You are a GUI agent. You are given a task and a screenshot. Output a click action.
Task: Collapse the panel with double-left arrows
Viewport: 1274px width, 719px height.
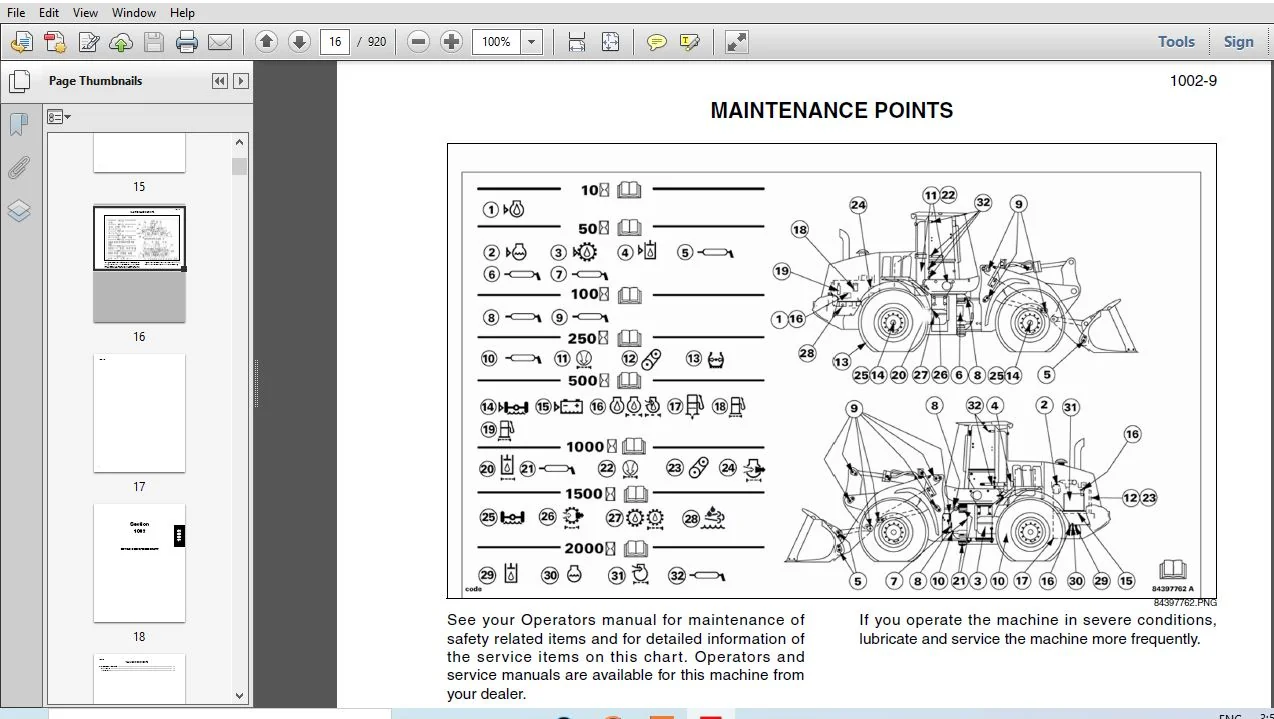click(220, 81)
